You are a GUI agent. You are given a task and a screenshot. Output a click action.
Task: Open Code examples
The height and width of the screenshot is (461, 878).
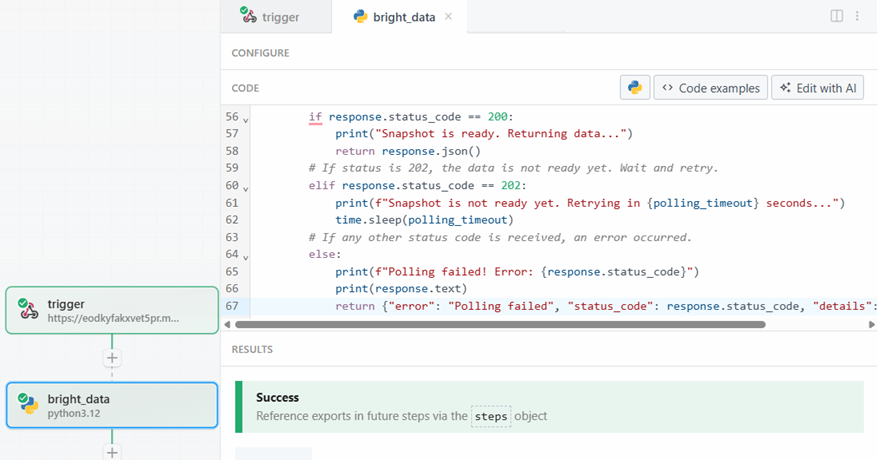click(x=711, y=87)
